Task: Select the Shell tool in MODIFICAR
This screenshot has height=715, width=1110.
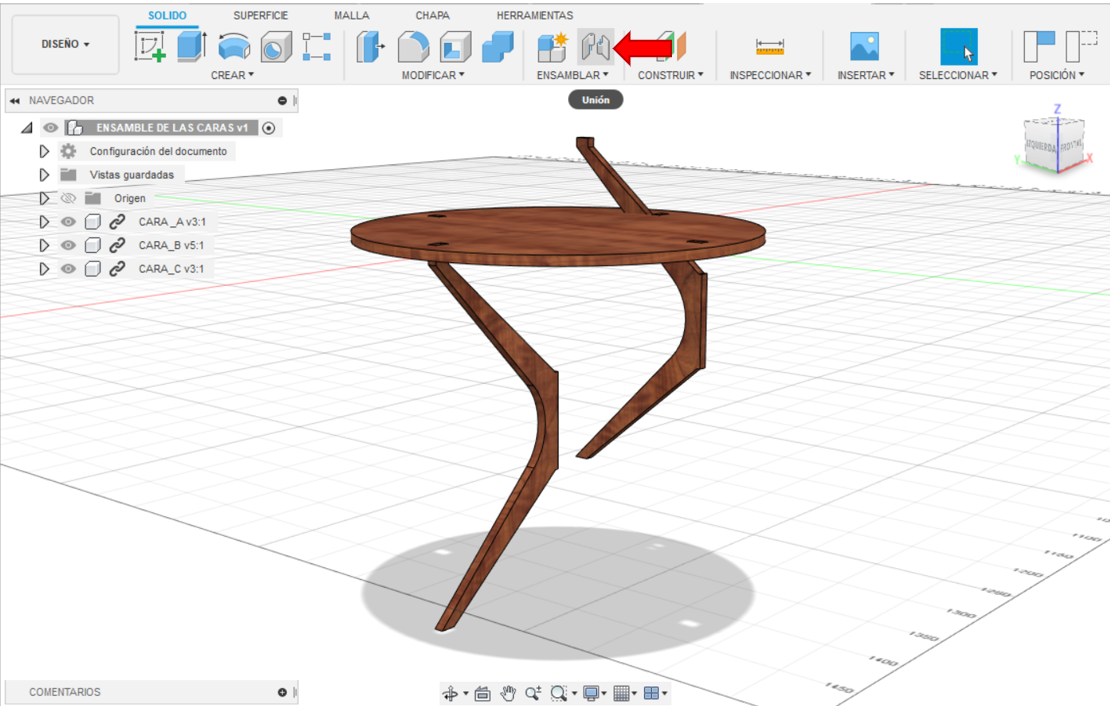Action: pyautogui.click(x=455, y=47)
